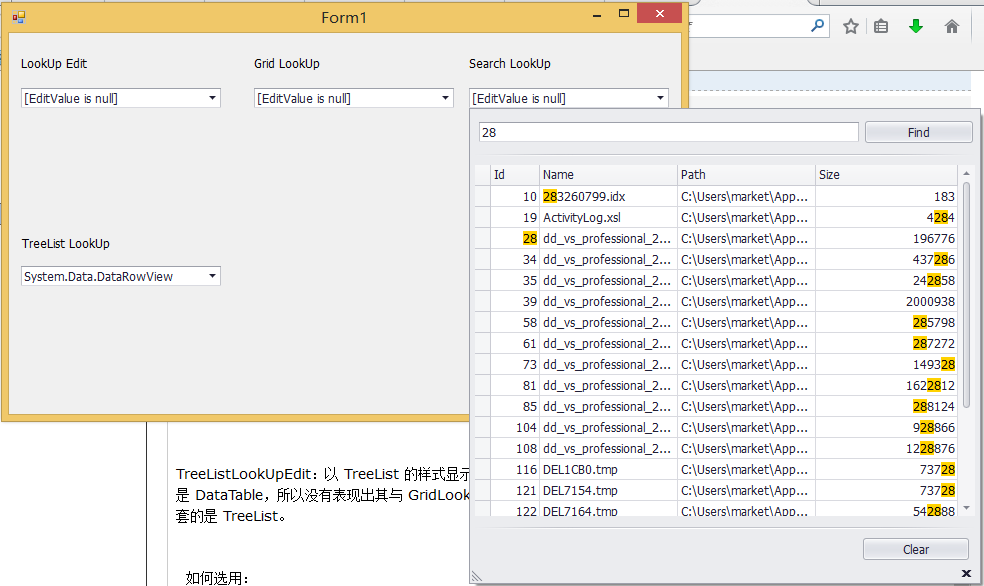Select the ActivityLog.xsl row

click(650, 217)
